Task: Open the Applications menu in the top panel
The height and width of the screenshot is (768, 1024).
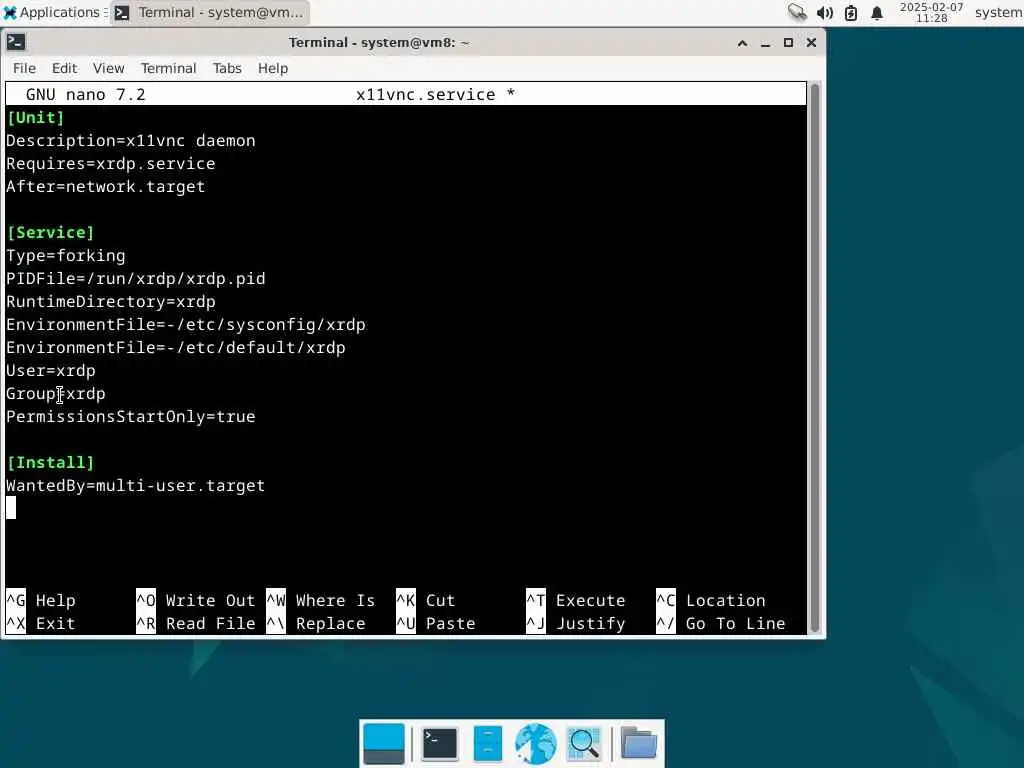Action: [54, 12]
